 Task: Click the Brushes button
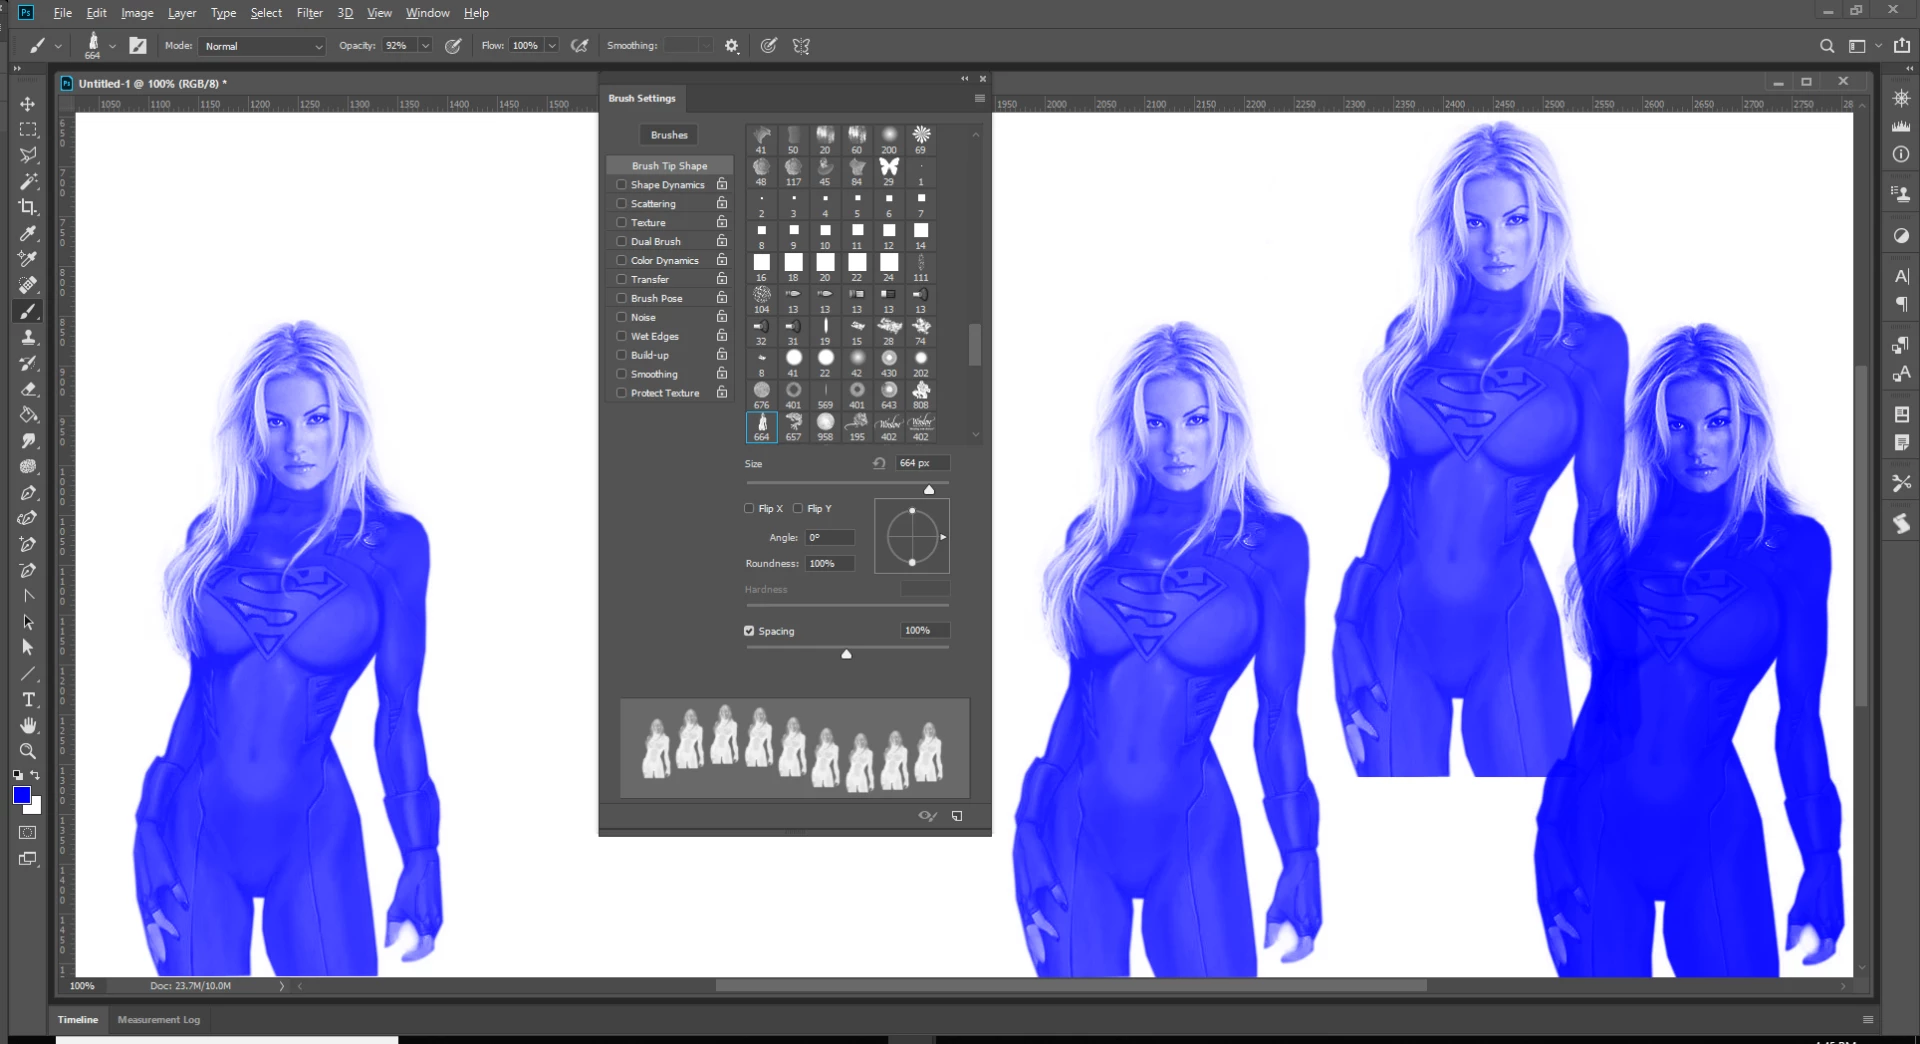click(x=669, y=135)
